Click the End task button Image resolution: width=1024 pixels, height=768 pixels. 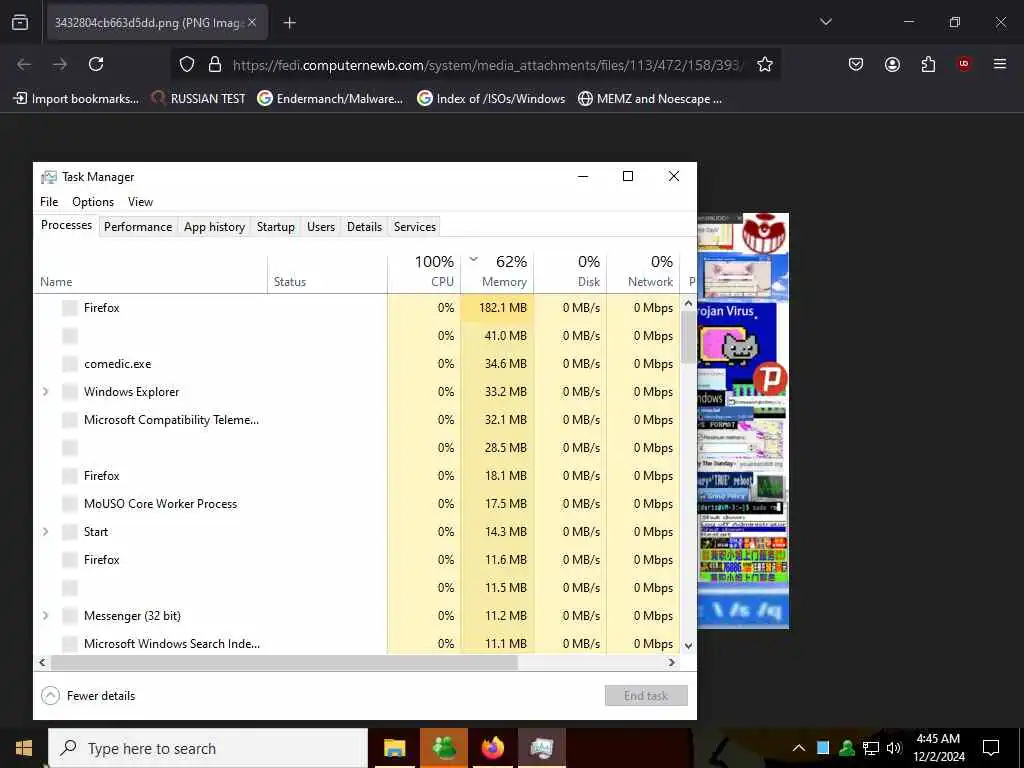[x=646, y=696]
